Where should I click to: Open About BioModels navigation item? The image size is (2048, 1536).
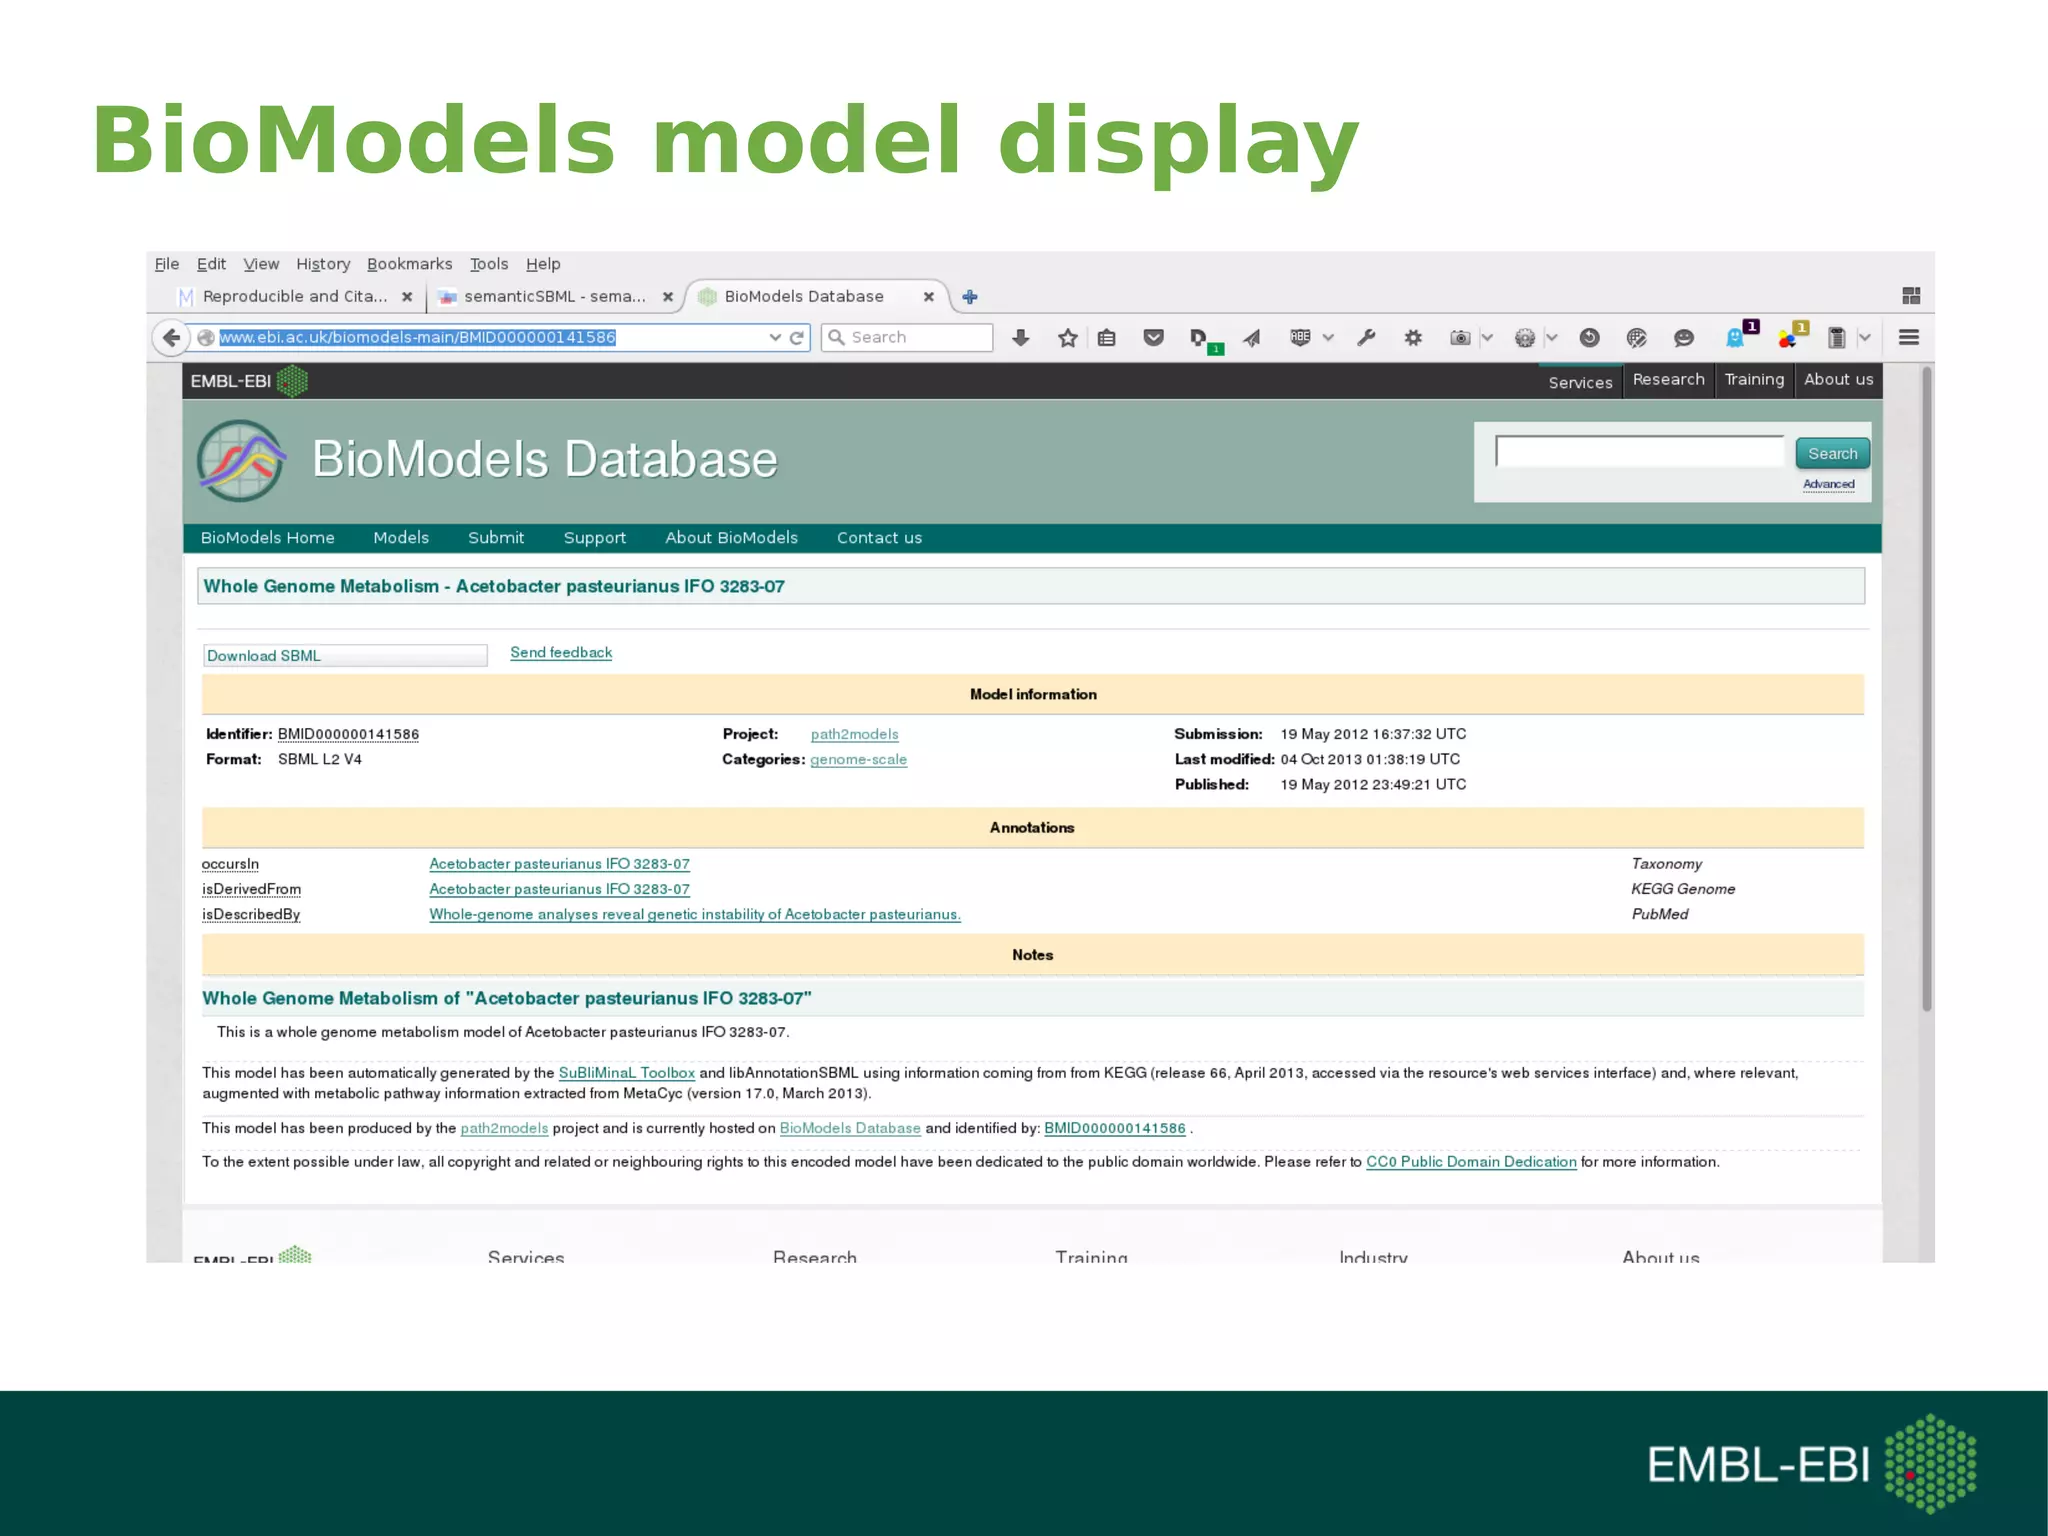(731, 538)
